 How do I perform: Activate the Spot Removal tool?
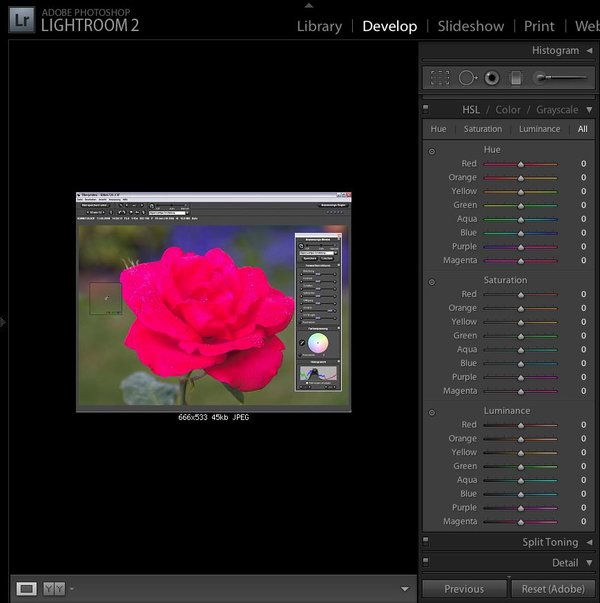coord(467,77)
